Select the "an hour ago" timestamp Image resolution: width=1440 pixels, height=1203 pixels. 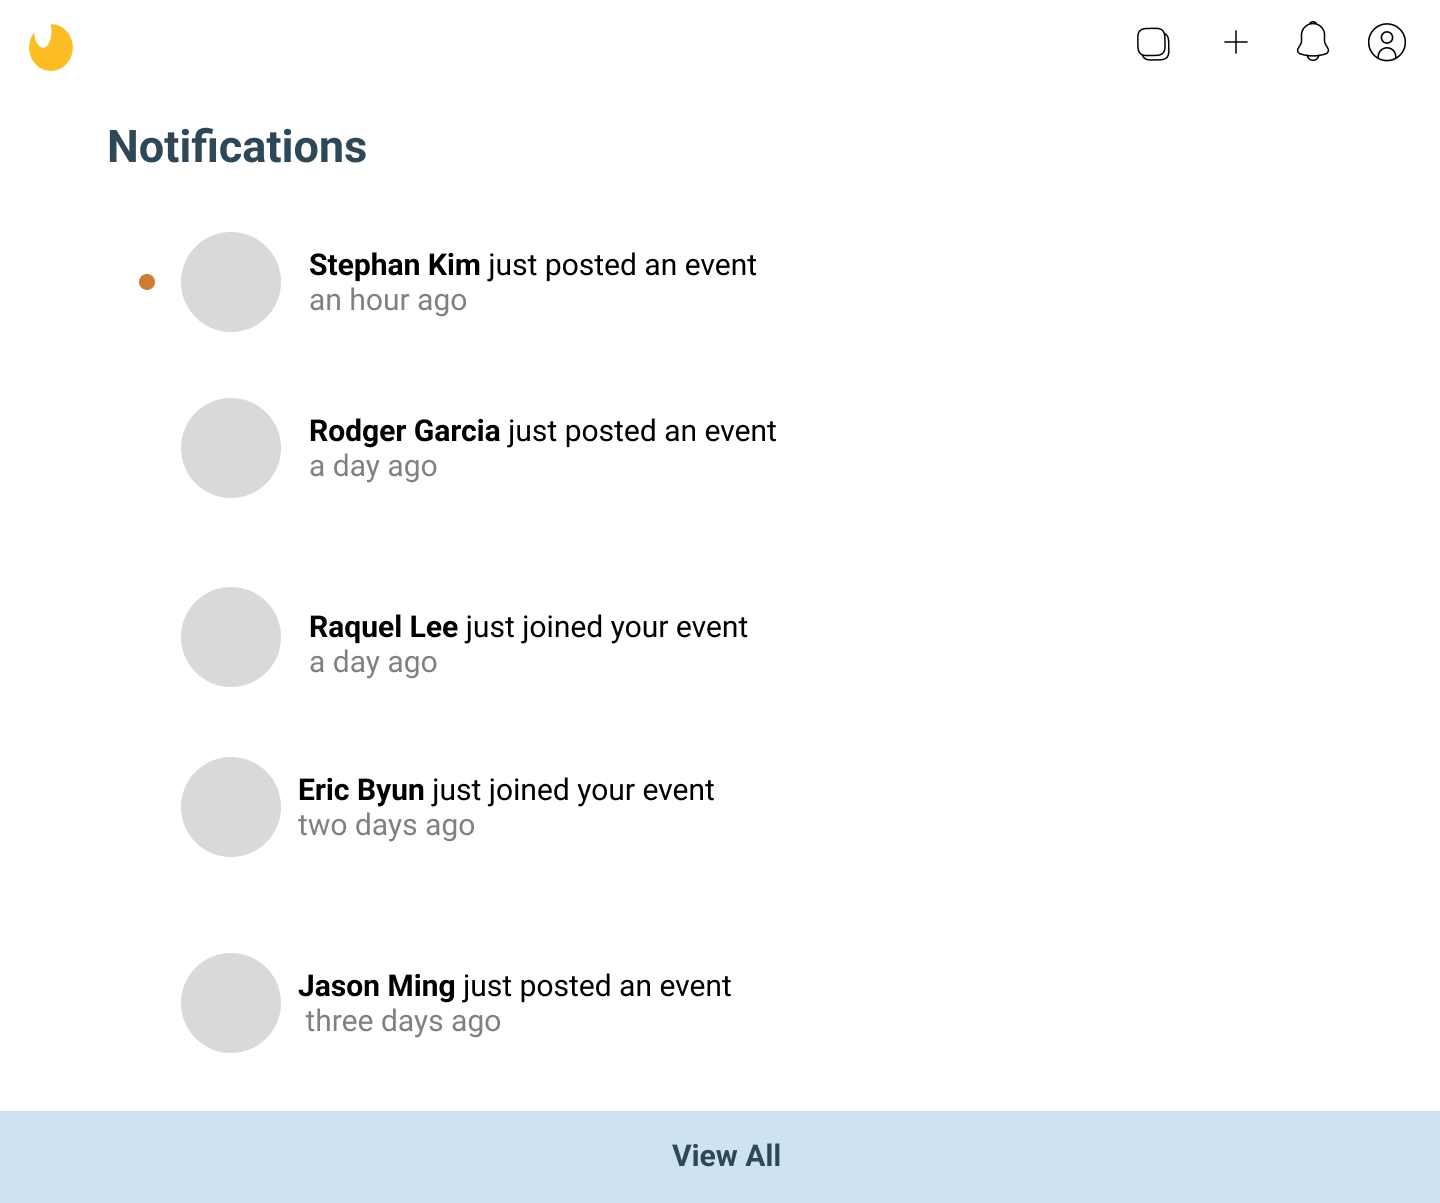pyautogui.click(x=388, y=300)
